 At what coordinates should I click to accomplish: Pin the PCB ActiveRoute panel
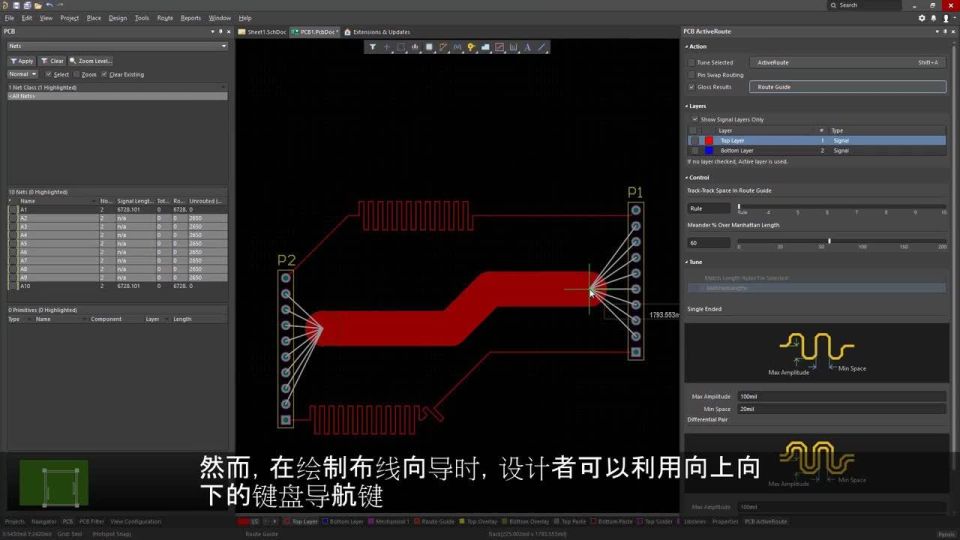tap(945, 31)
